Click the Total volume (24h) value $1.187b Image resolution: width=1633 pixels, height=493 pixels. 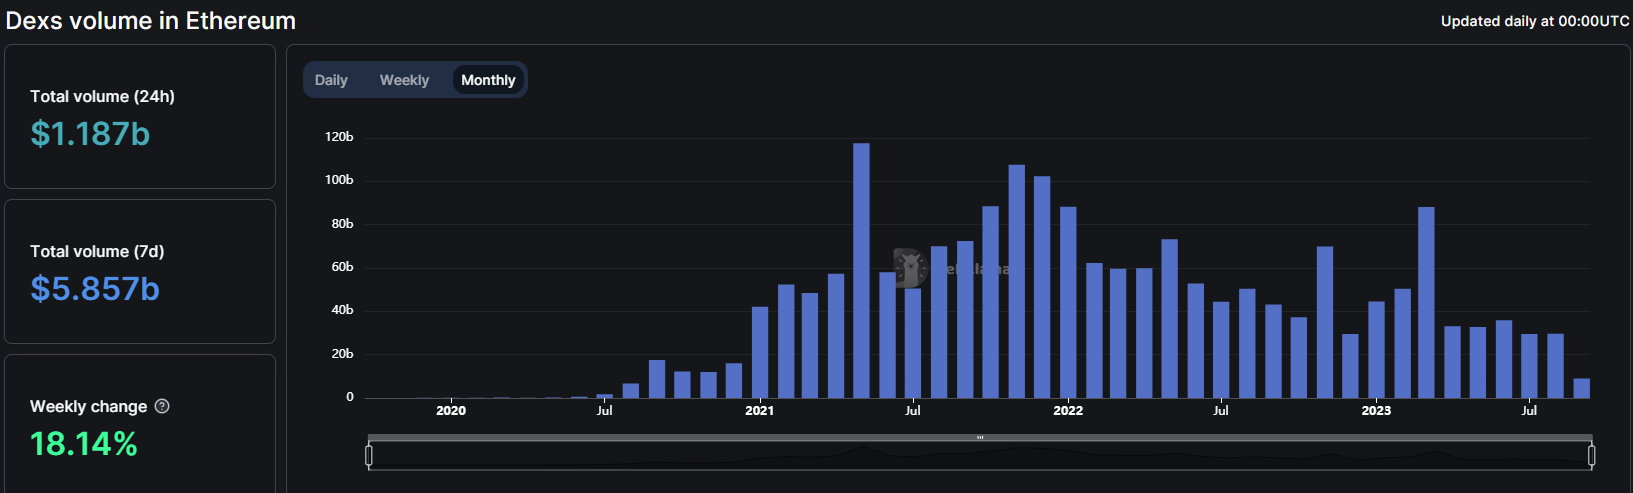[90, 134]
